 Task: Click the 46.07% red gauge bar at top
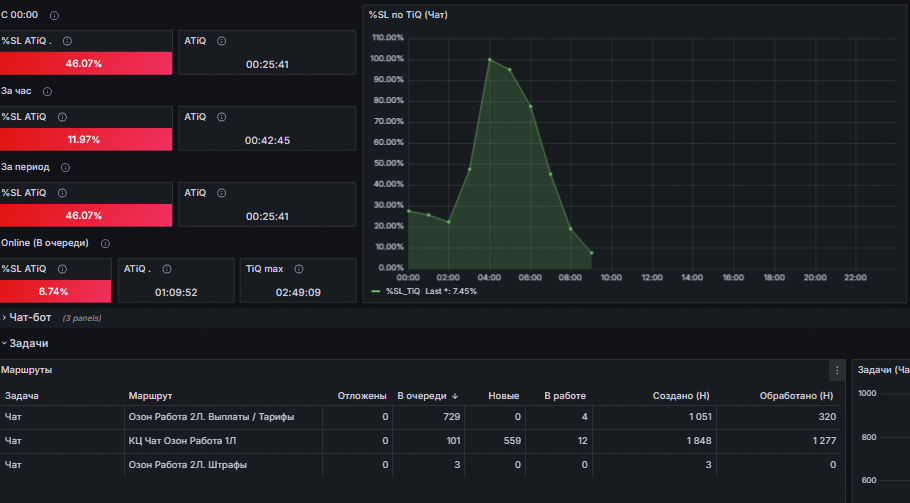[86, 63]
